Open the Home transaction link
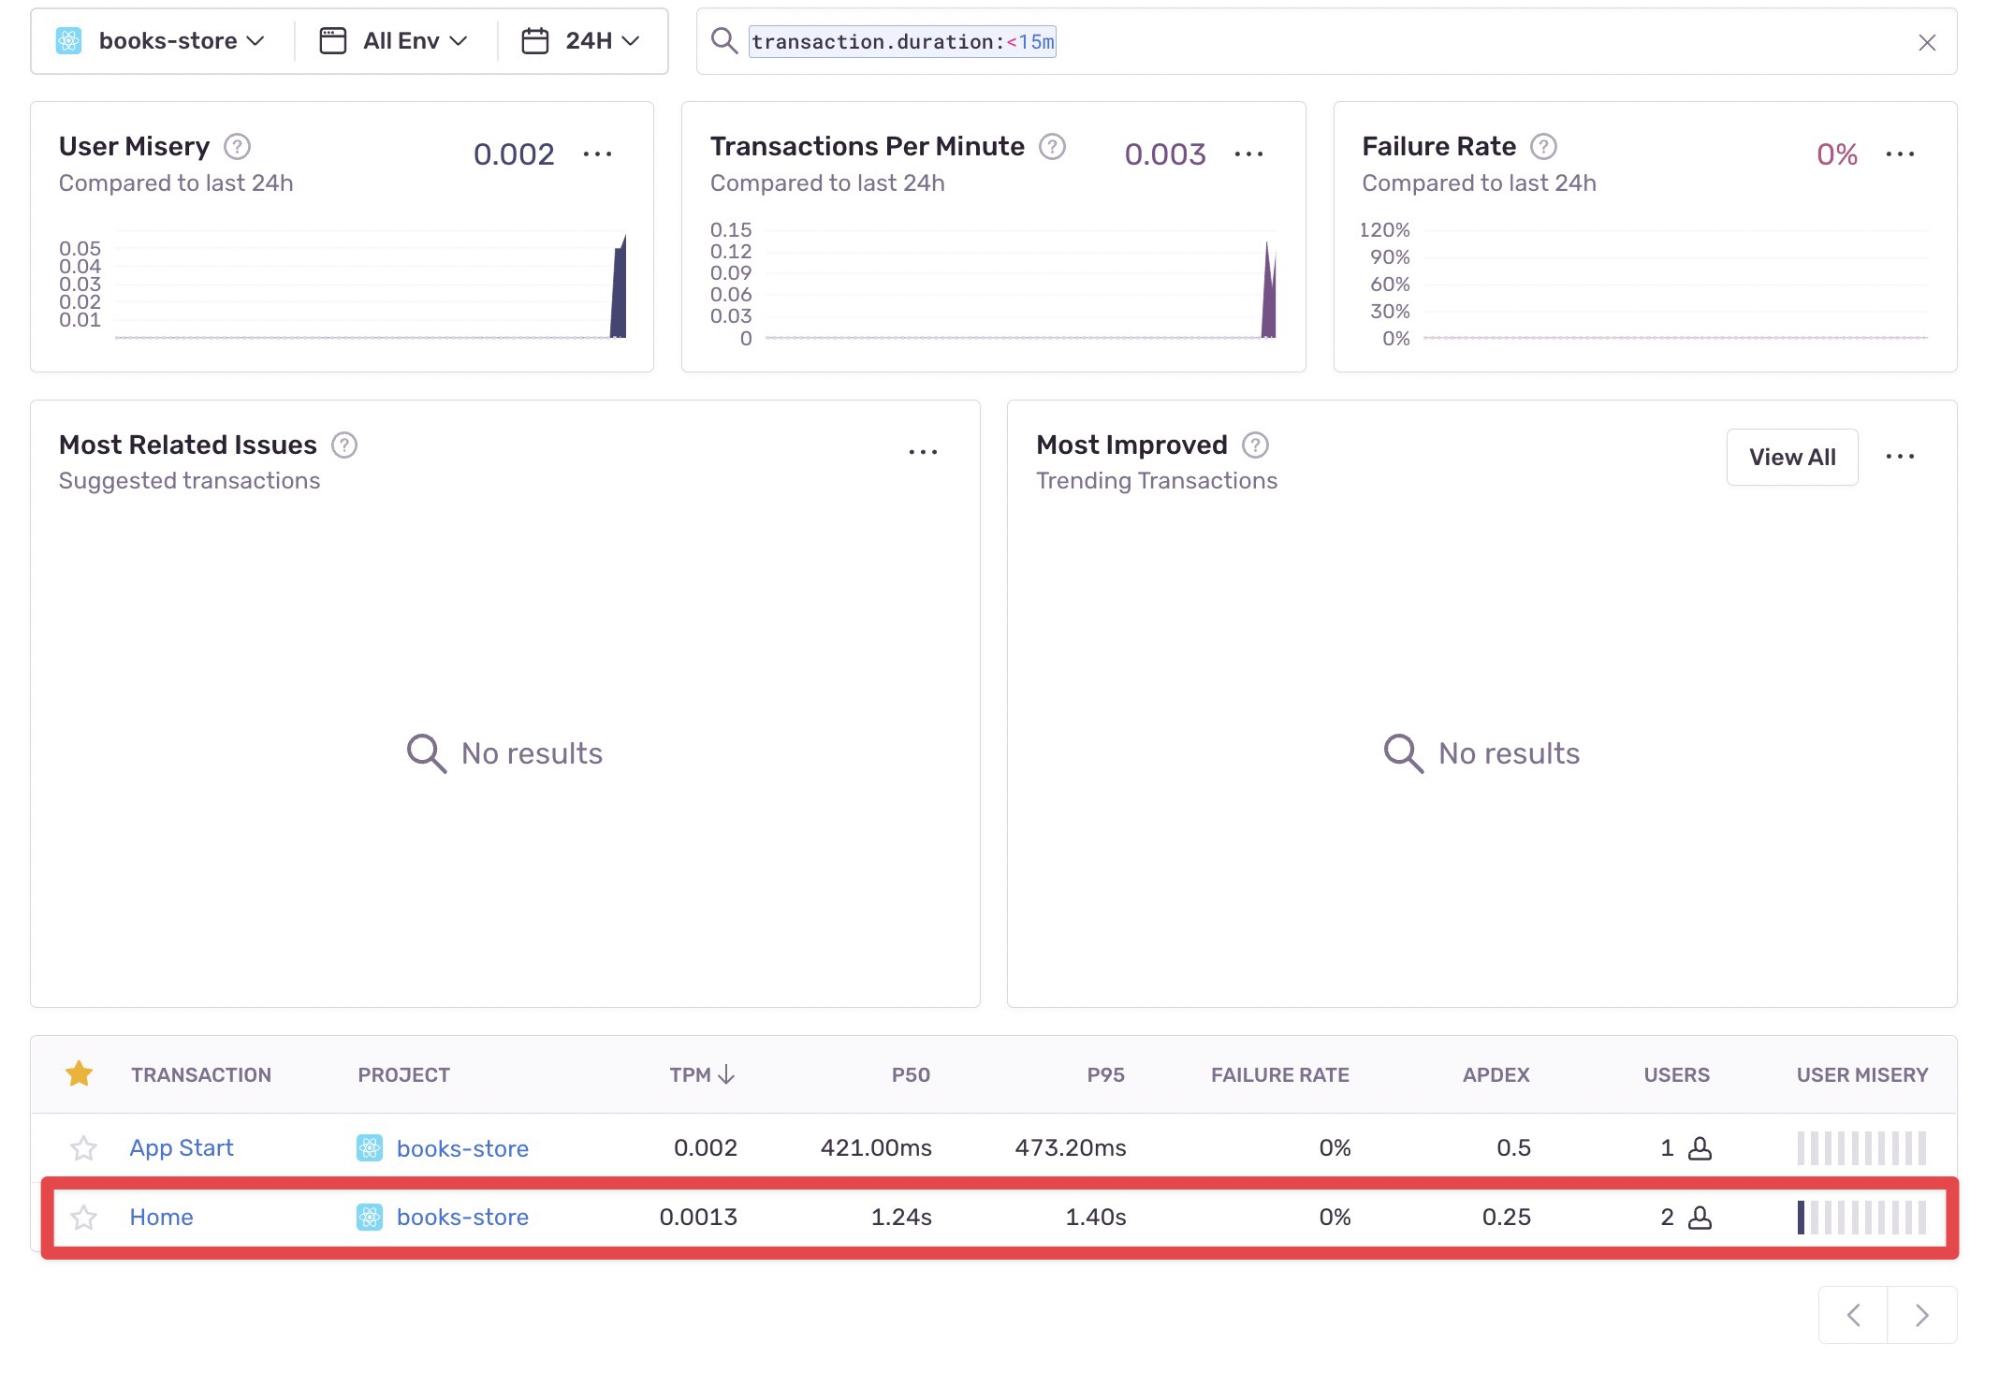 tap(161, 1217)
